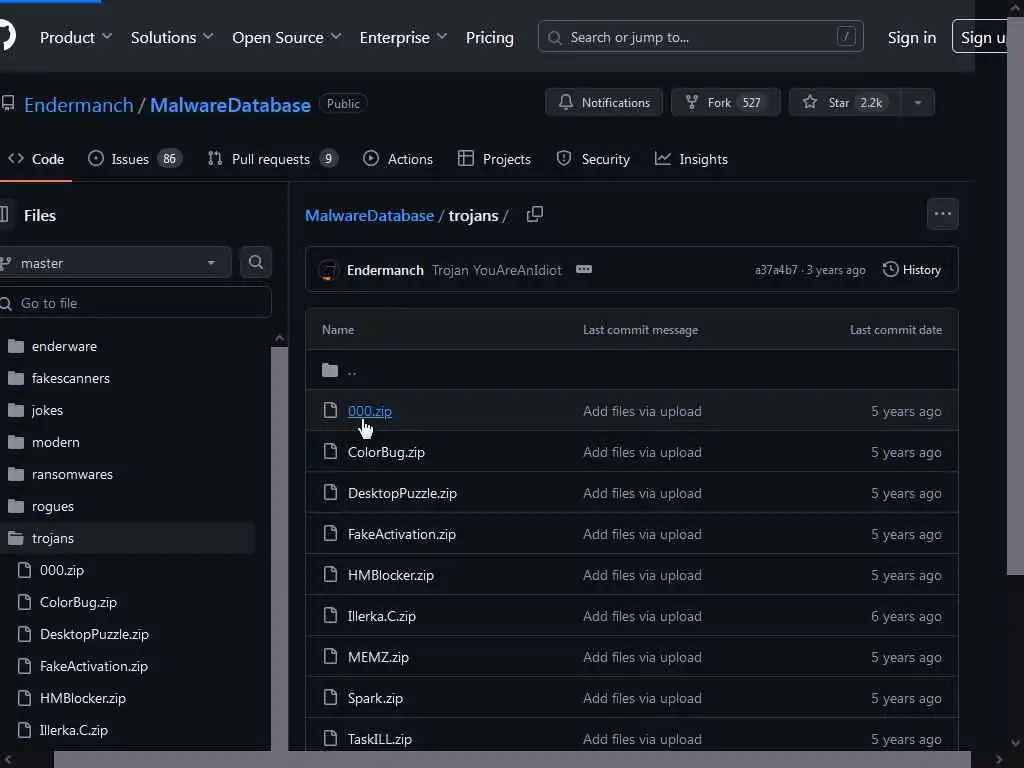
Task: Open Spark.zip in the file list
Action: point(375,698)
